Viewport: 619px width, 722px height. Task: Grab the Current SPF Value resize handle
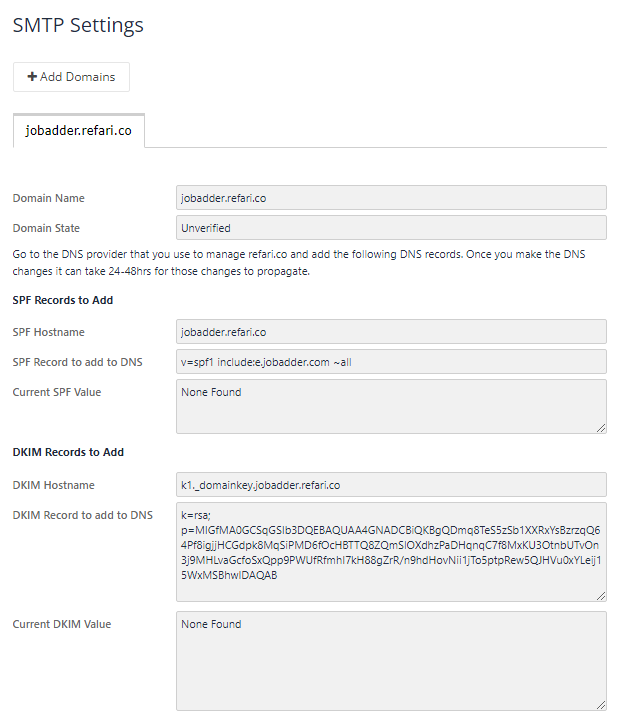pyautogui.click(x=601, y=428)
